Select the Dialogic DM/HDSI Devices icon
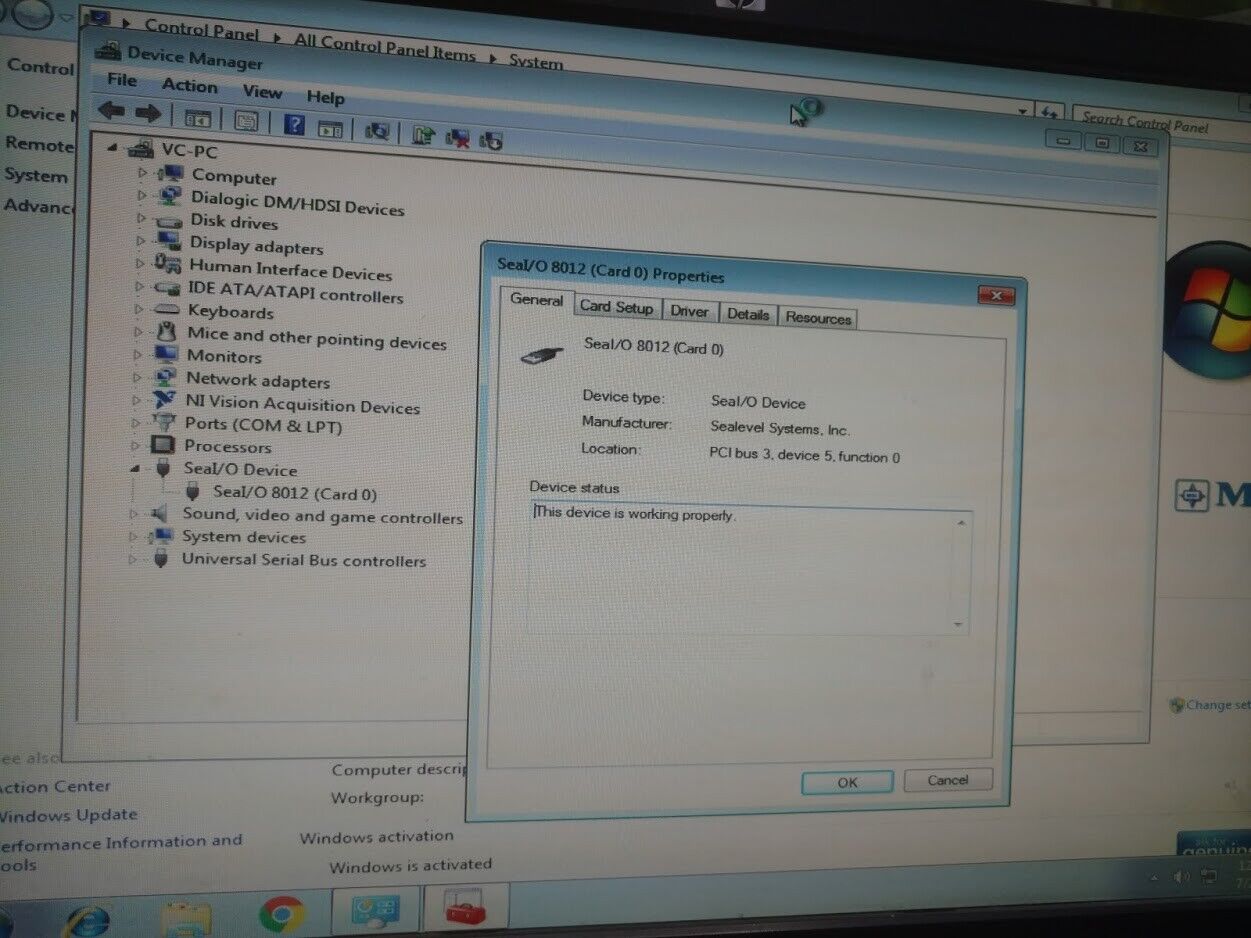Screen dimensions: 1251x938 [x=171, y=196]
